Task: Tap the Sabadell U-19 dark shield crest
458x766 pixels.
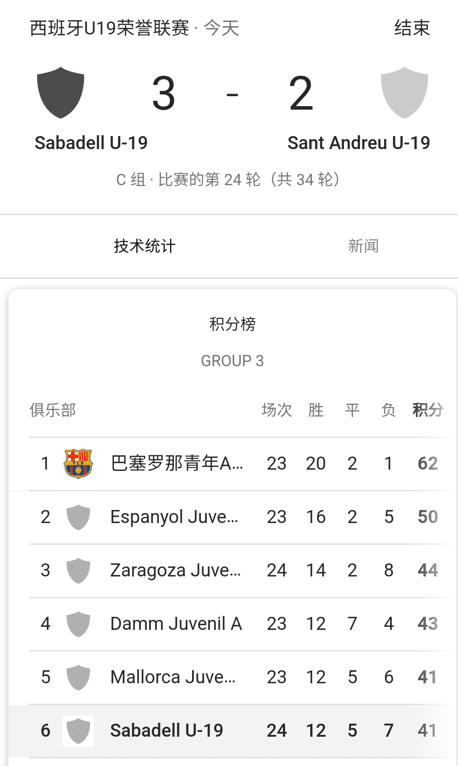Action: (61, 93)
